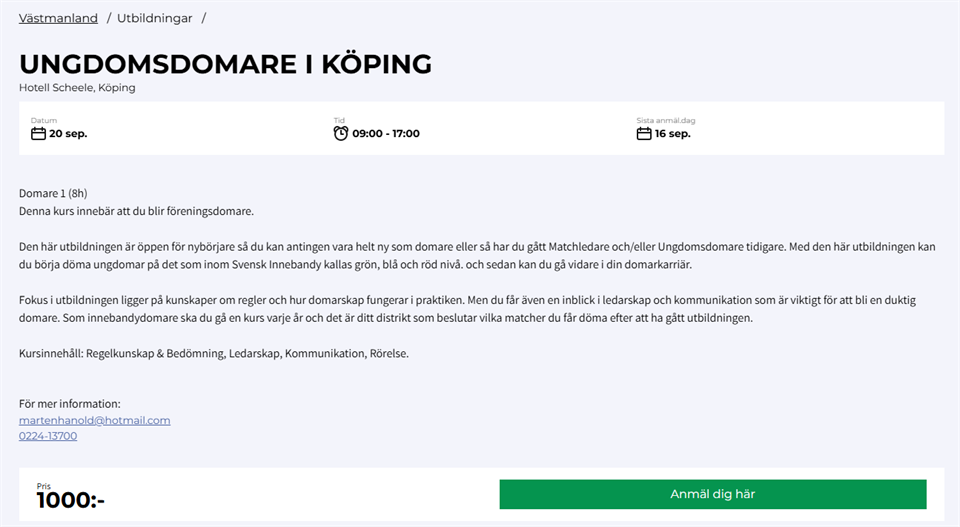Click the För mer information text

point(70,404)
